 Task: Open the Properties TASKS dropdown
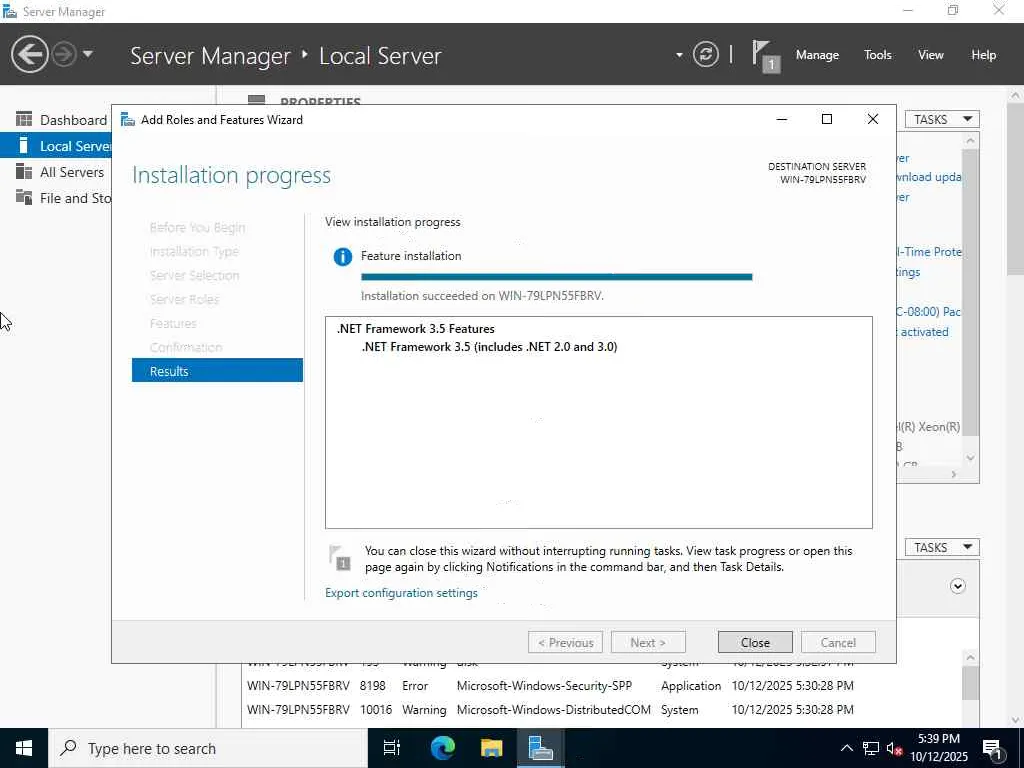click(x=942, y=120)
